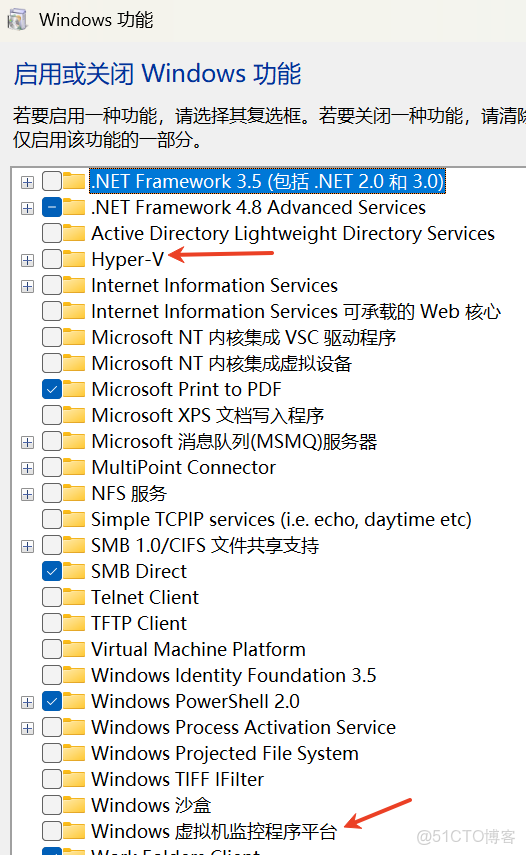Click folder icon beside Internet Information Services
The image size is (526, 855).
pos(74,285)
